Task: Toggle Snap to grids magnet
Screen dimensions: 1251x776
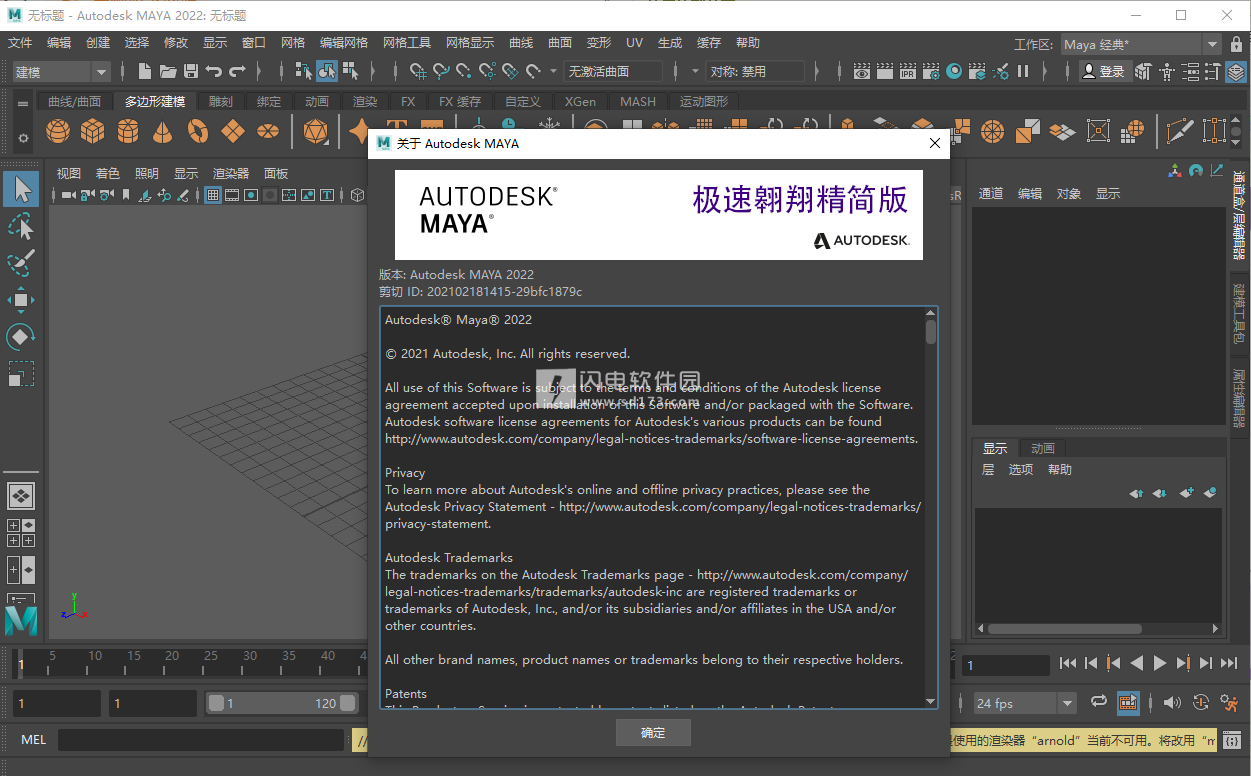Action: pos(418,71)
